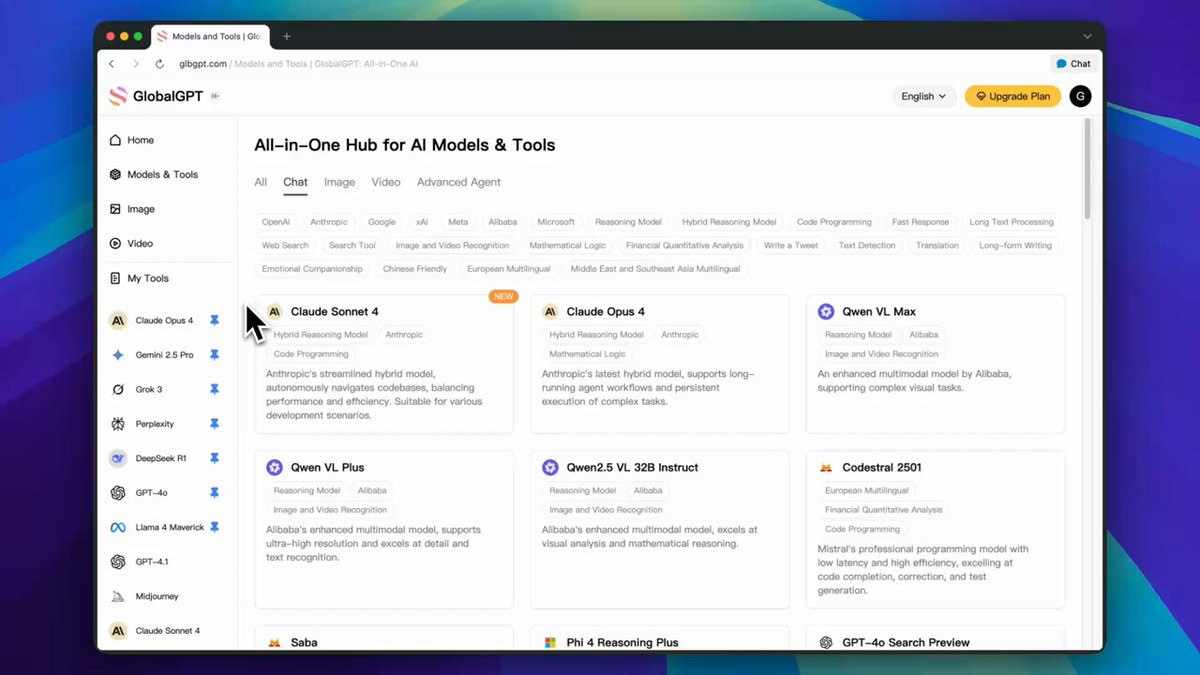Select Claude Opus 4 in sidebar
Viewport: 1200px width, 675px height.
coord(164,321)
